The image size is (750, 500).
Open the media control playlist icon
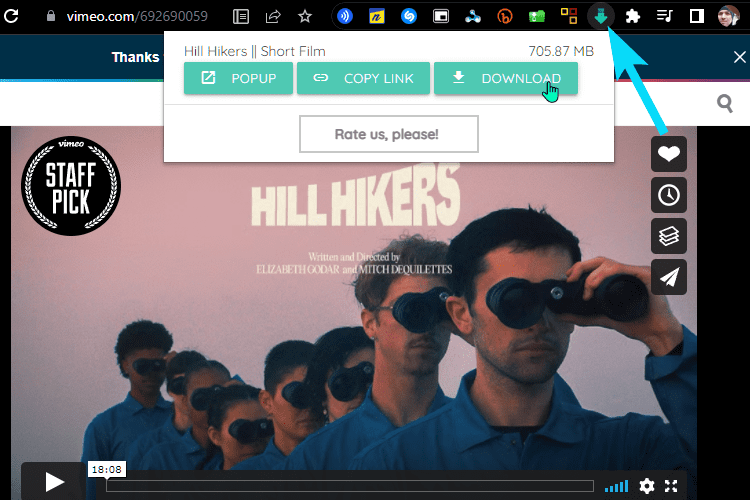pyautogui.click(x=664, y=16)
